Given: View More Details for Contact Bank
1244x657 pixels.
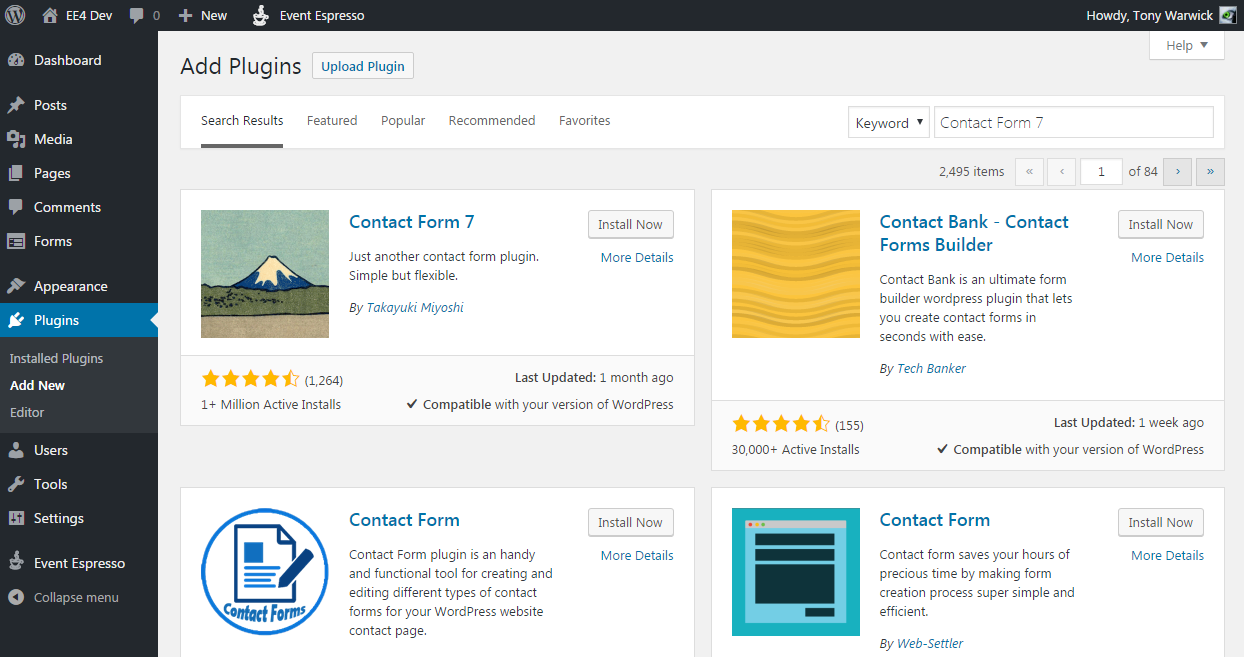Looking at the screenshot, I should coord(1167,257).
